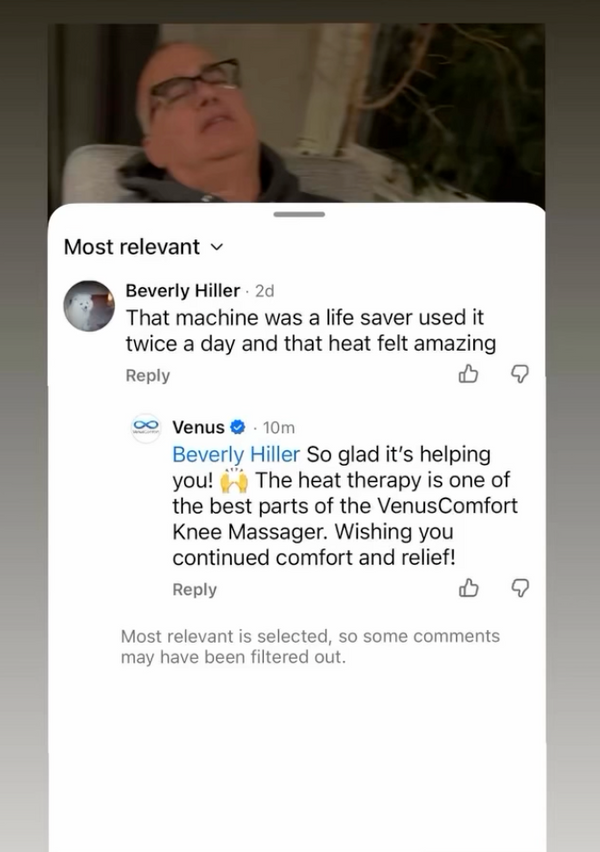Click the 2d timestamp on Beverly's comment
The width and height of the screenshot is (600, 852).
(x=265, y=291)
